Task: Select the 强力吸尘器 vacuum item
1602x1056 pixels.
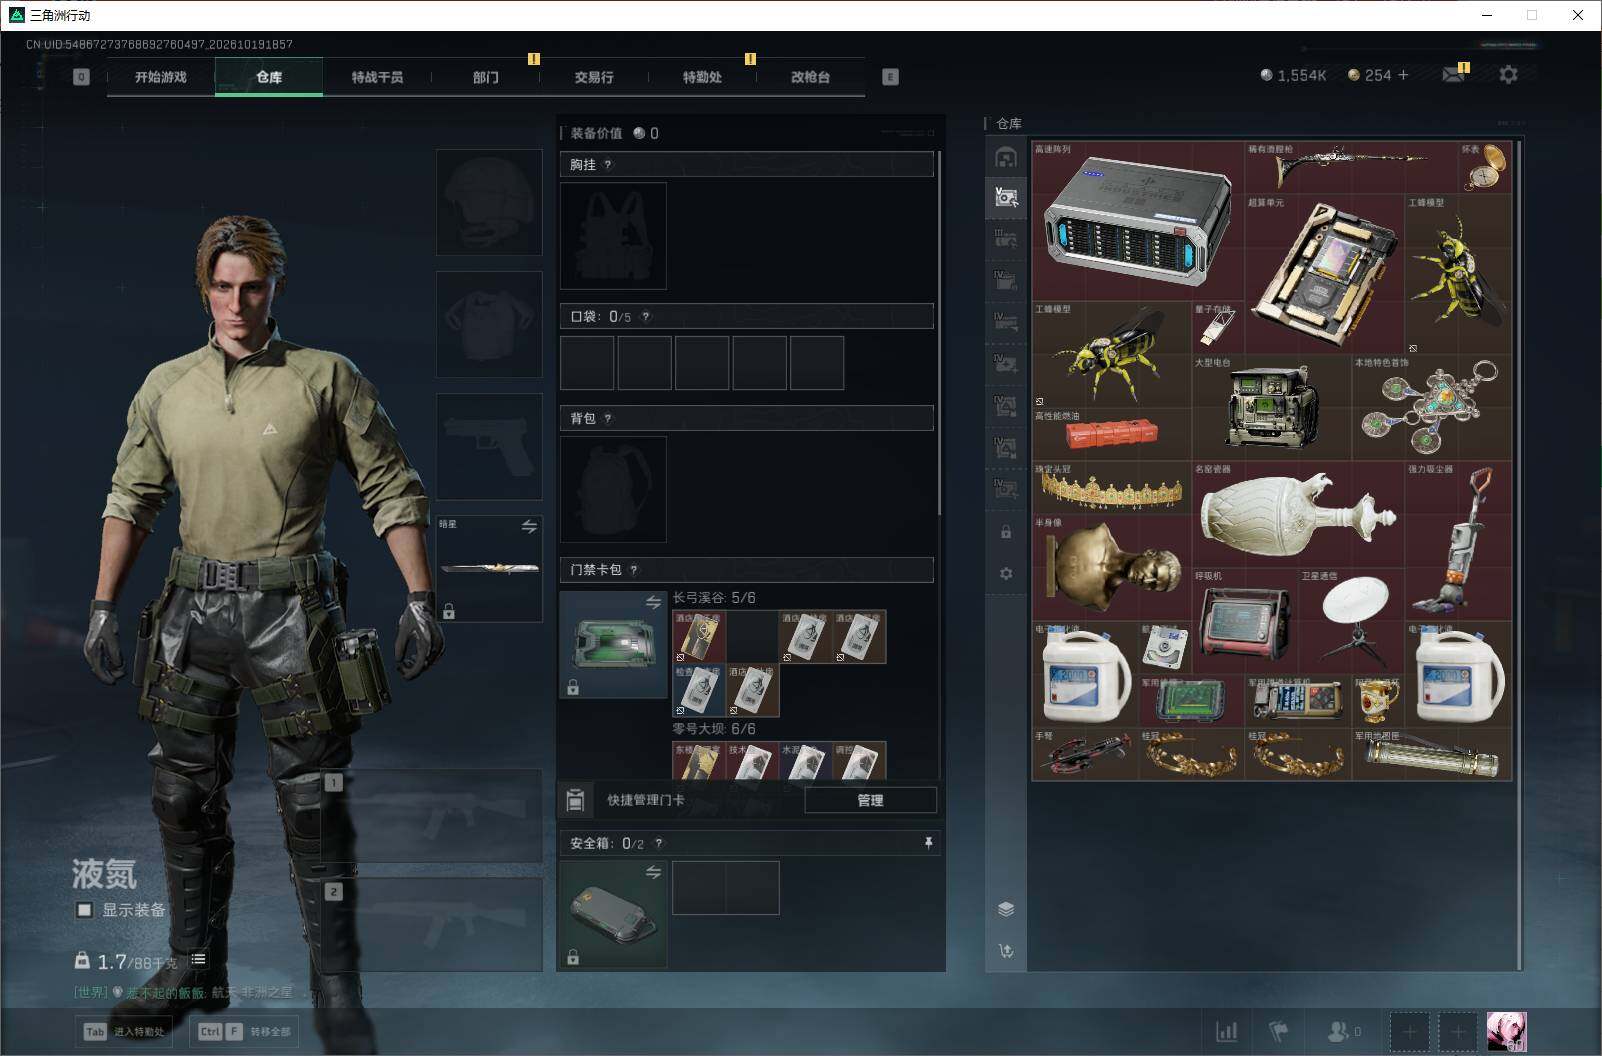Action: 1458,541
